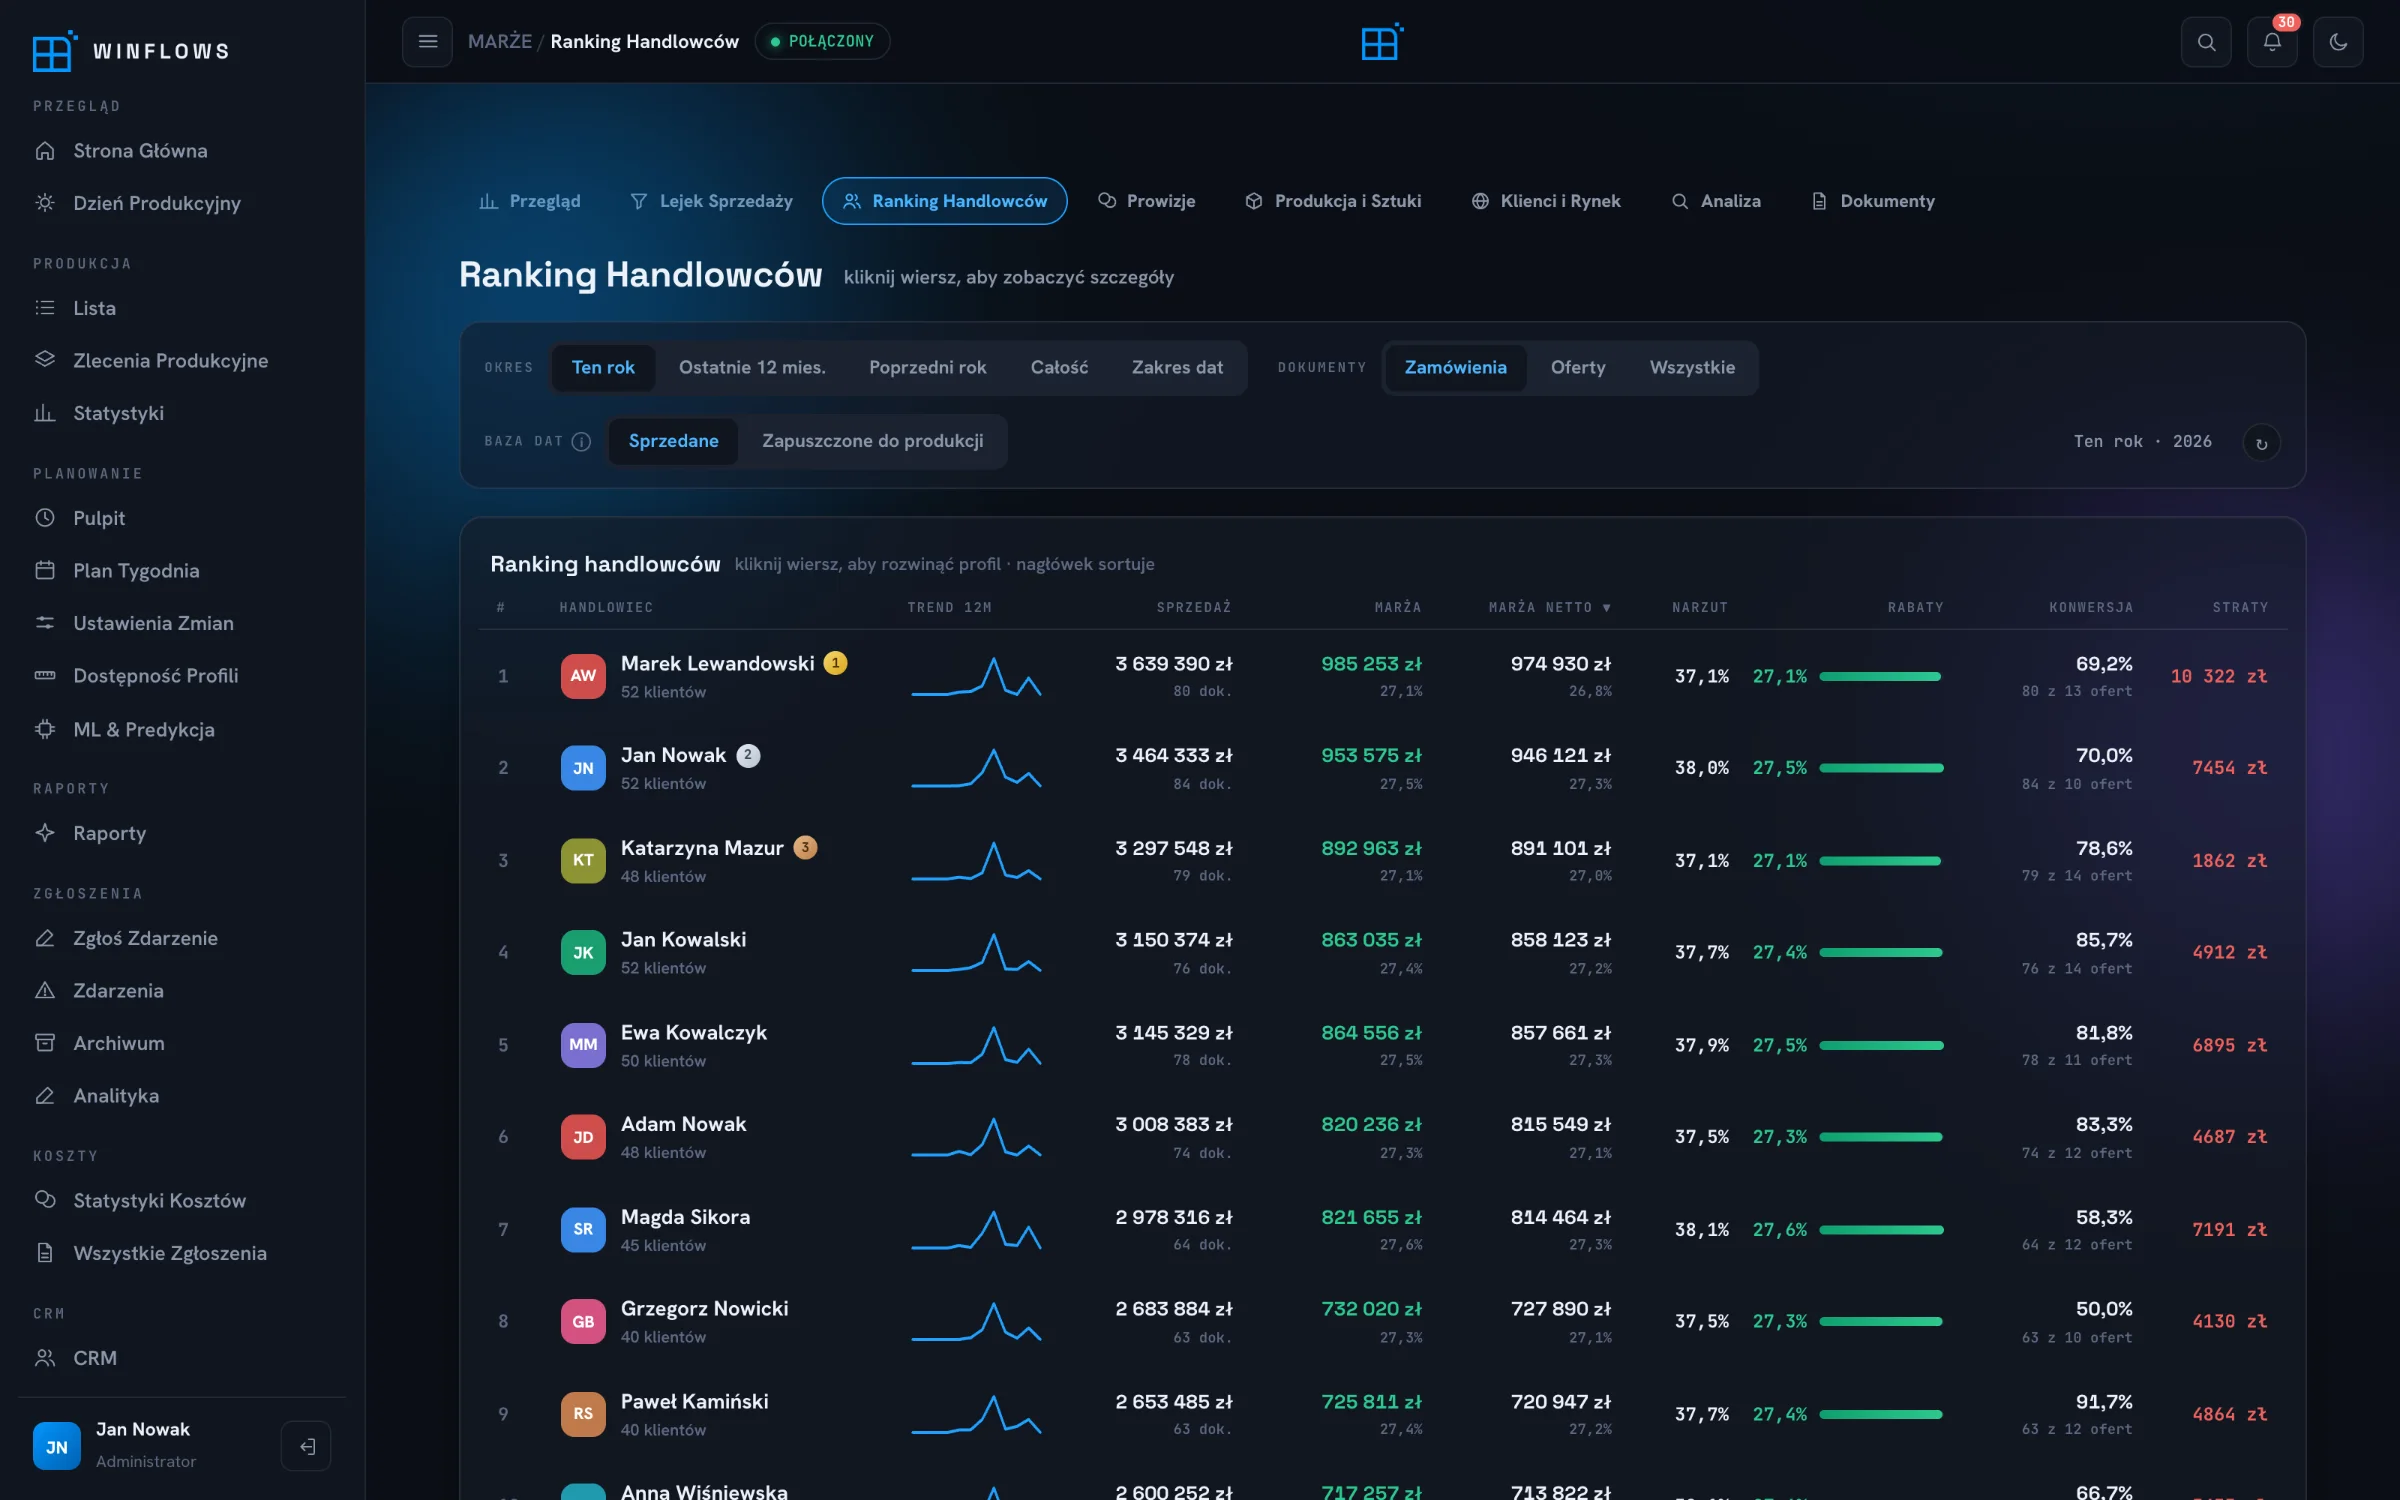Sort table by Handlowiec header
Viewport: 2400px width, 1500px height.
click(606, 608)
